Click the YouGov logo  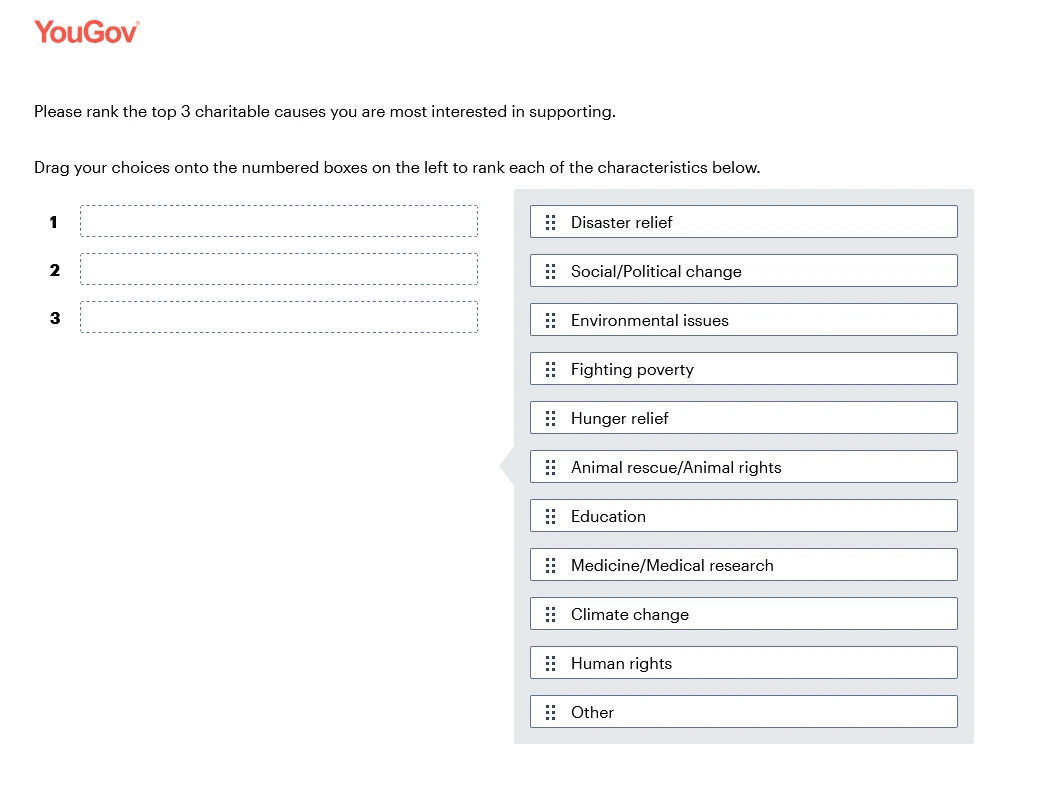[86, 32]
